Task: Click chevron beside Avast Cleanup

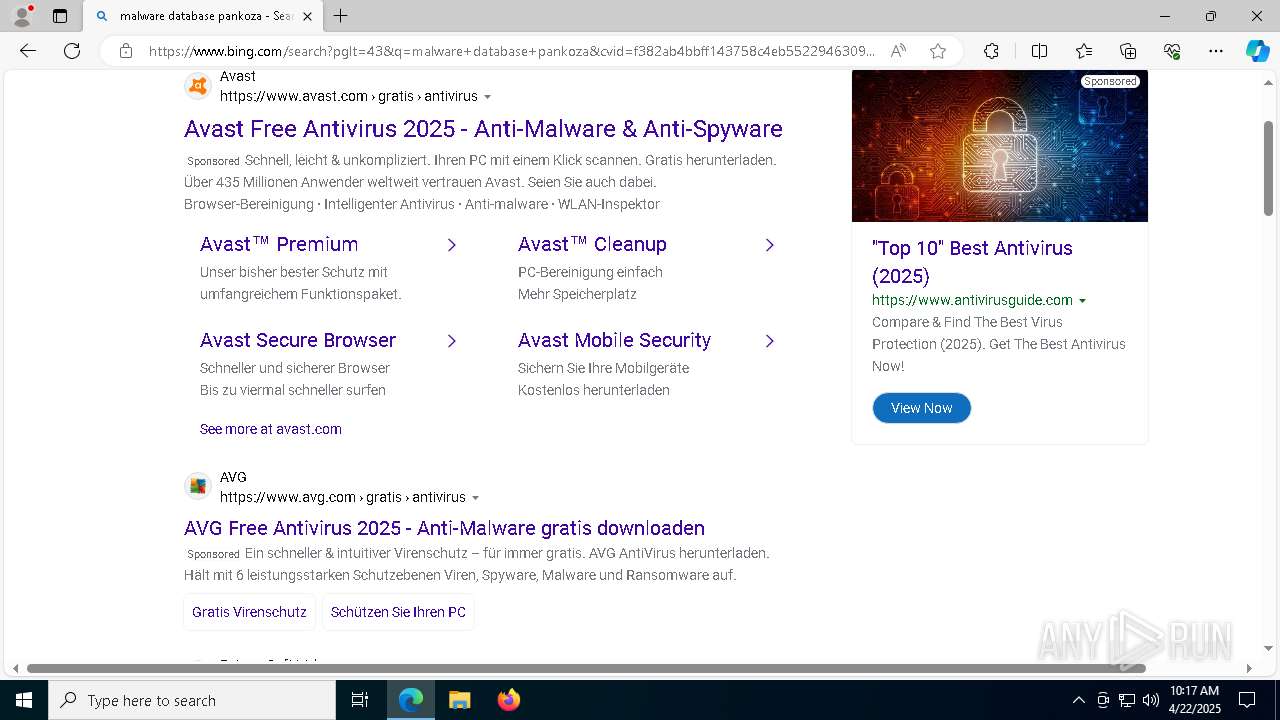Action: tap(769, 245)
